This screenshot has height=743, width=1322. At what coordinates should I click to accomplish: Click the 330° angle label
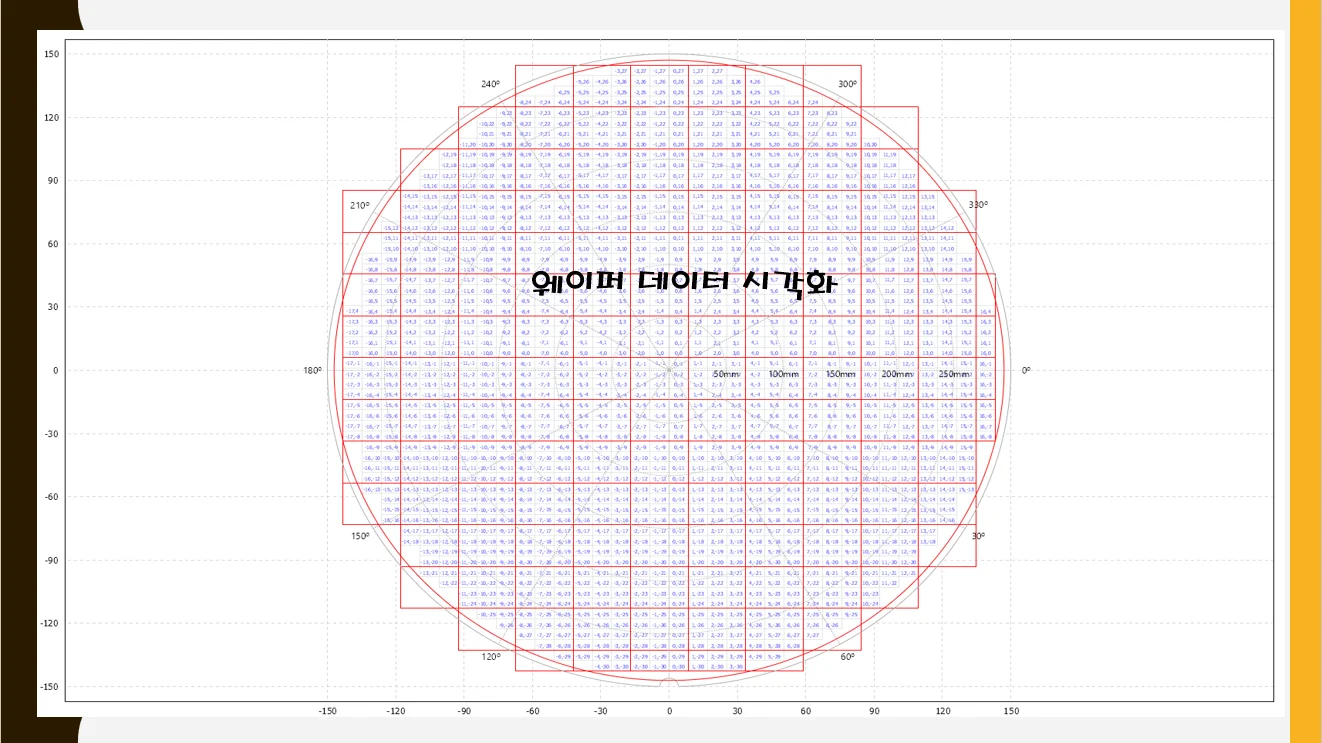(978, 205)
